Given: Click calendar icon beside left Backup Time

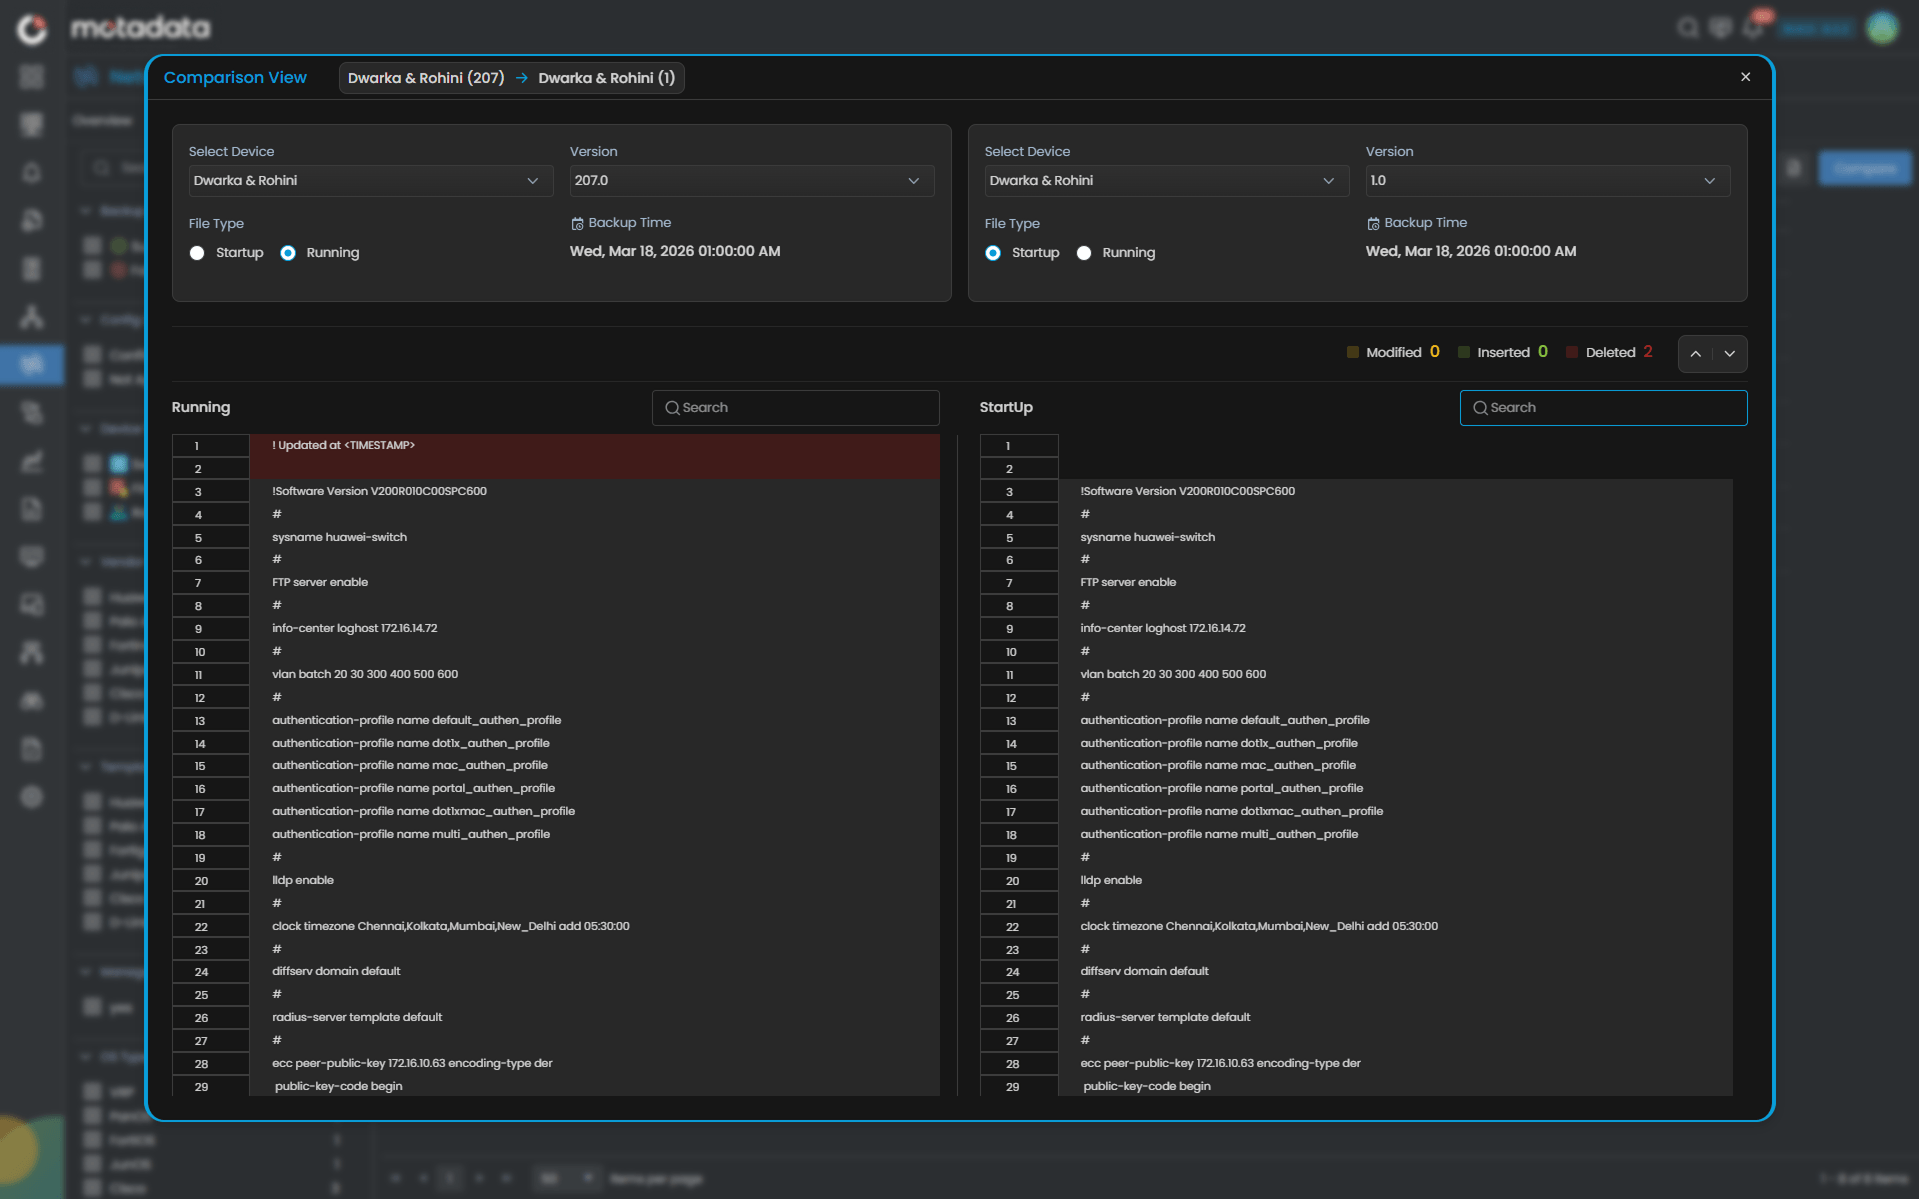Looking at the screenshot, I should (577, 224).
